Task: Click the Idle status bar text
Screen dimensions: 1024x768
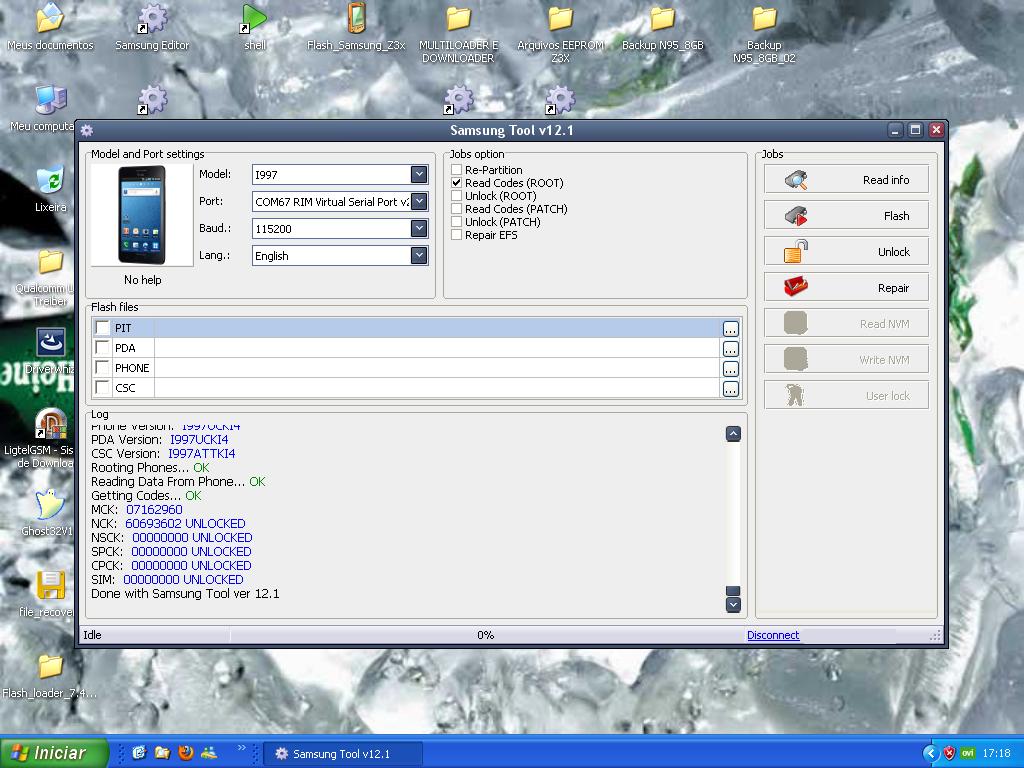Action: click(93, 635)
